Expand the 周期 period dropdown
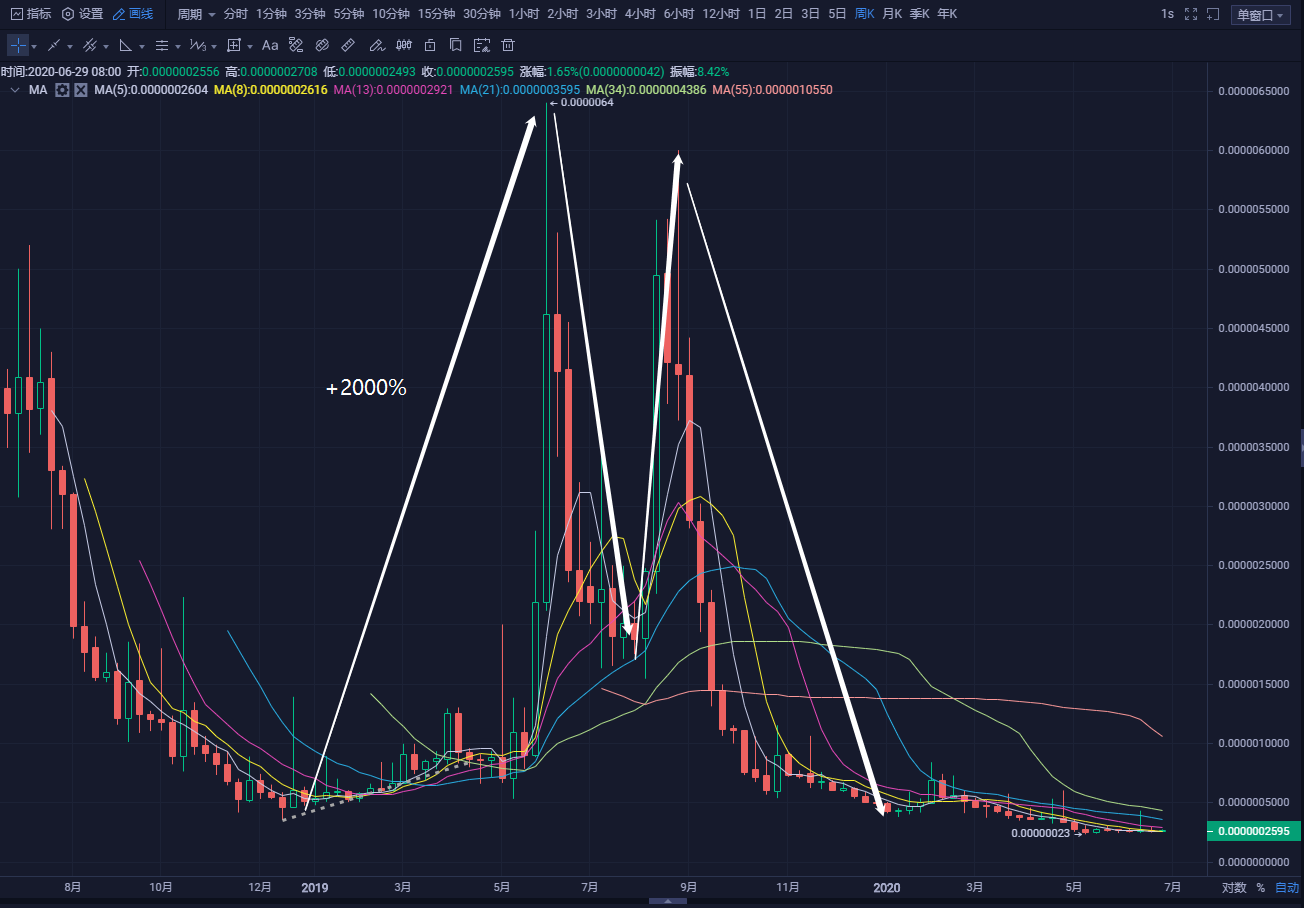 [197, 14]
